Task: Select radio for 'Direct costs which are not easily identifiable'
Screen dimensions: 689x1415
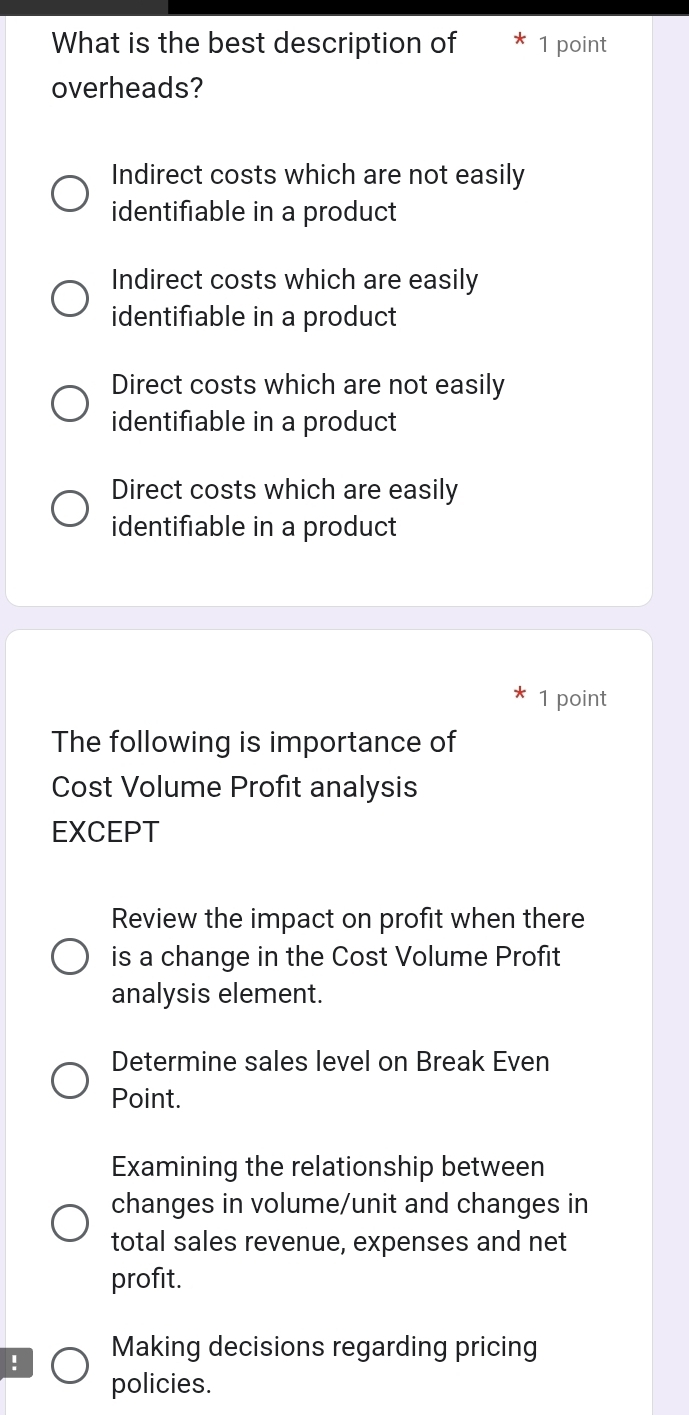Action: (69, 404)
